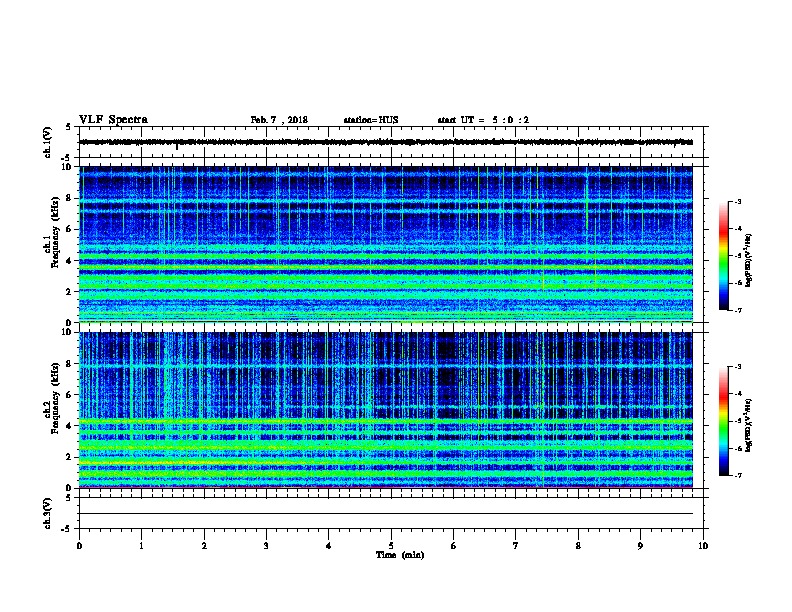Click the 'ch.3(V)' axis label
792x612 pixels.
[x=48, y=513]
